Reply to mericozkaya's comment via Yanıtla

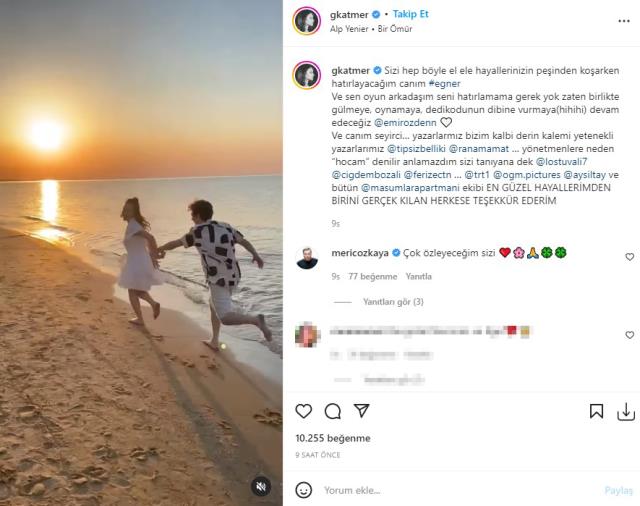(x=419, y=276)
